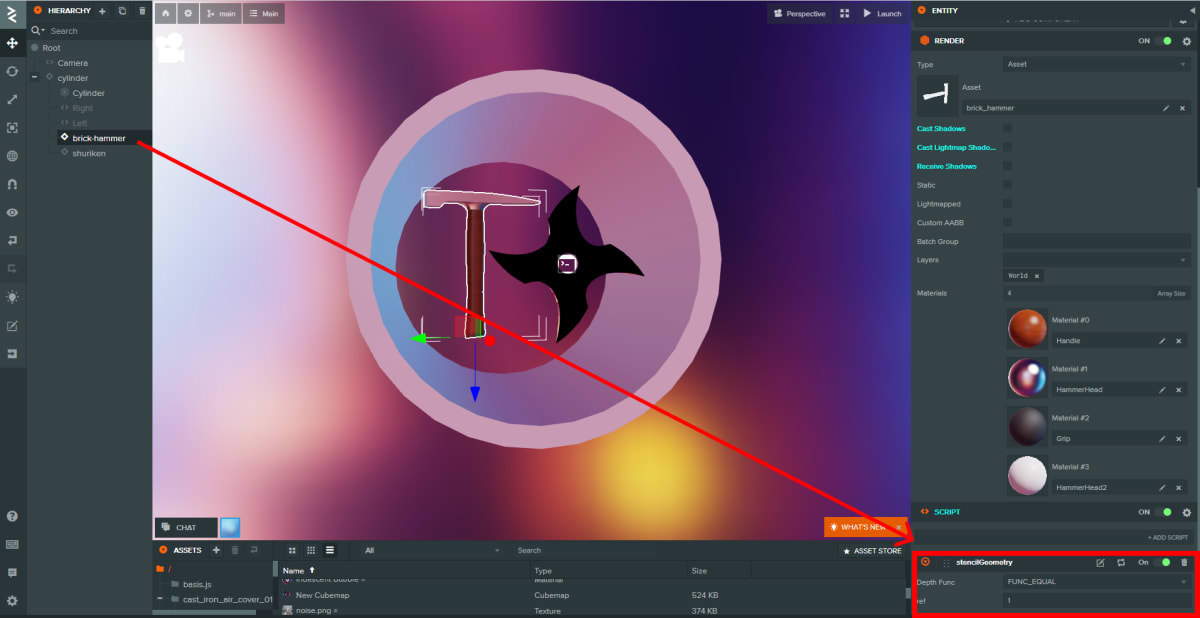Image resolution: width=1200 pixels, height=618 pixels.
Task: Select the Scale gizmo tool
Action: [12, 99]
